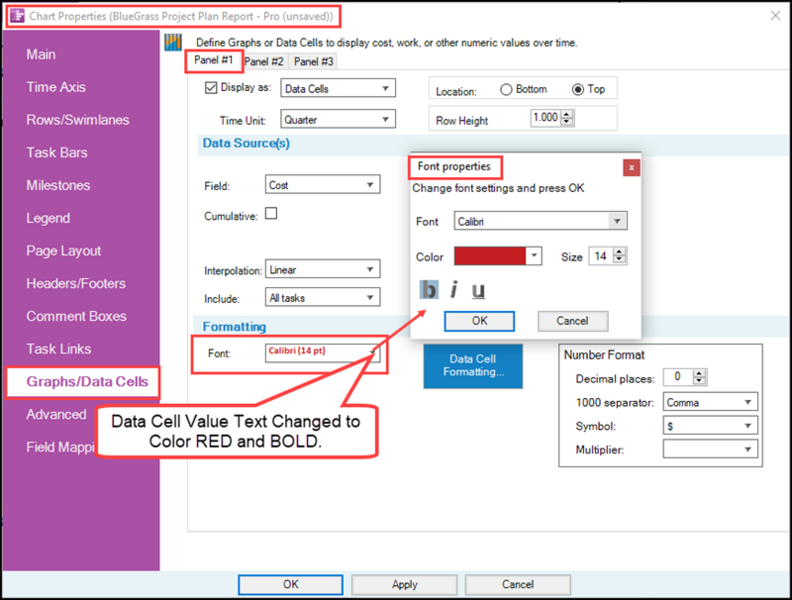This screenshot has width=792, height=600.
Task: Close the Font properties dialog
Action: (631, 168)
